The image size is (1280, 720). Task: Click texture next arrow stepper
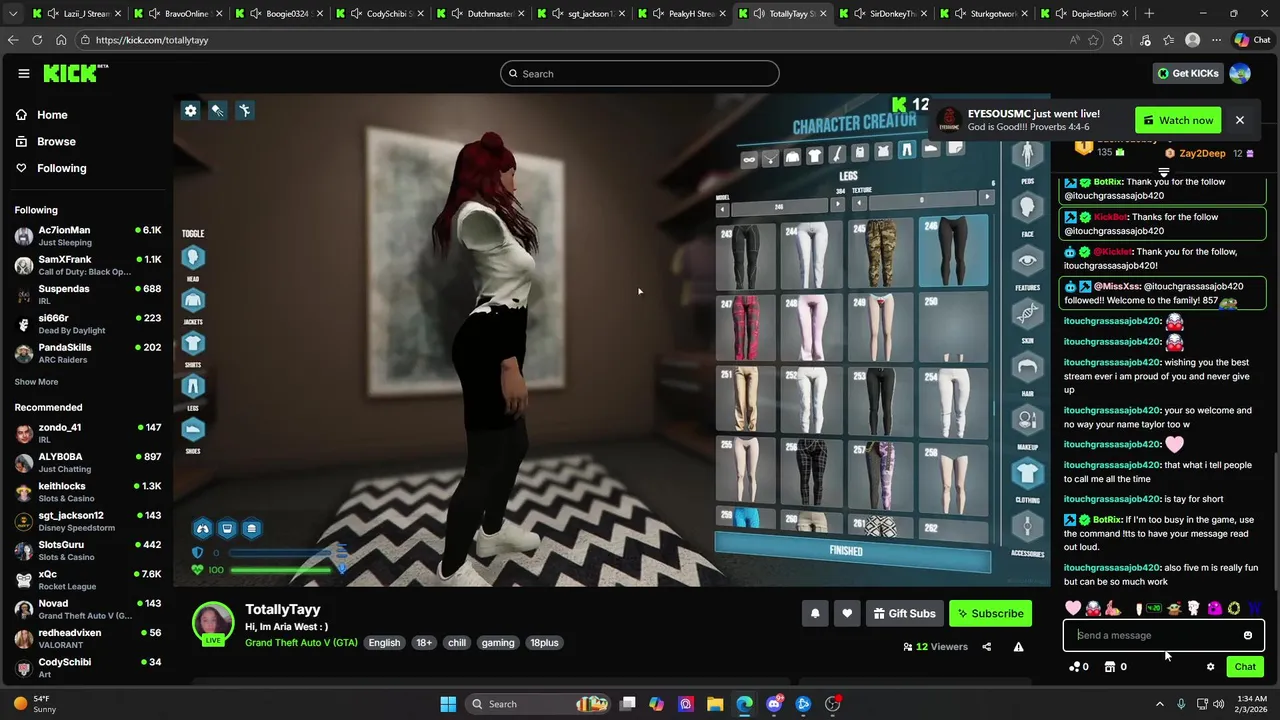(x=987, y=197)
